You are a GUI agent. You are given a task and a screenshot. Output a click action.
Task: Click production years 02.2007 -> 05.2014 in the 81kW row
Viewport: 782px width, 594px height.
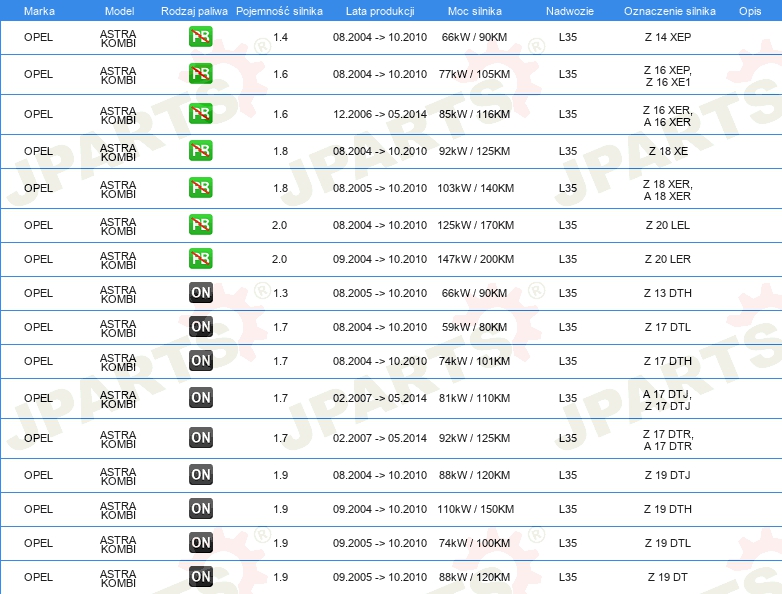(380, 398)
